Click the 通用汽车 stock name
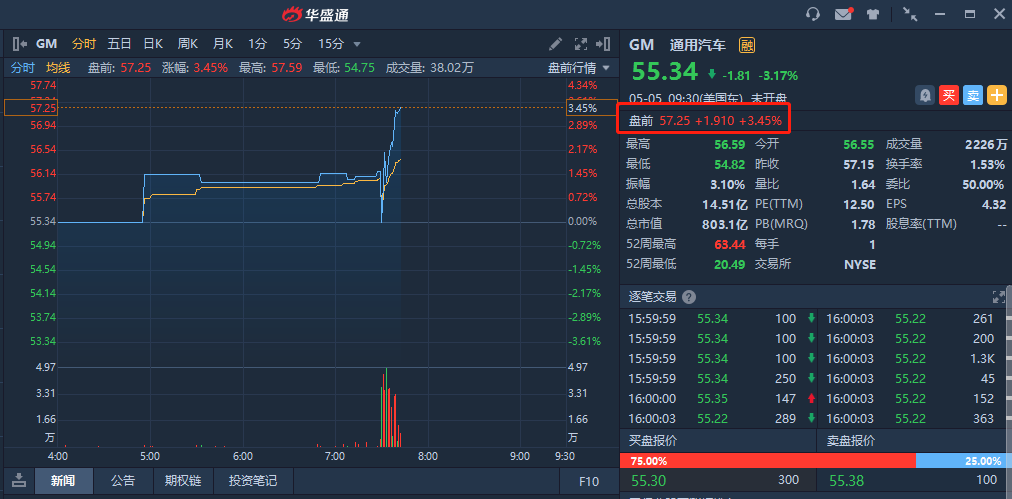Viewport: 1012px width, 499px height. pyautogui.click(x=698, y=45)
